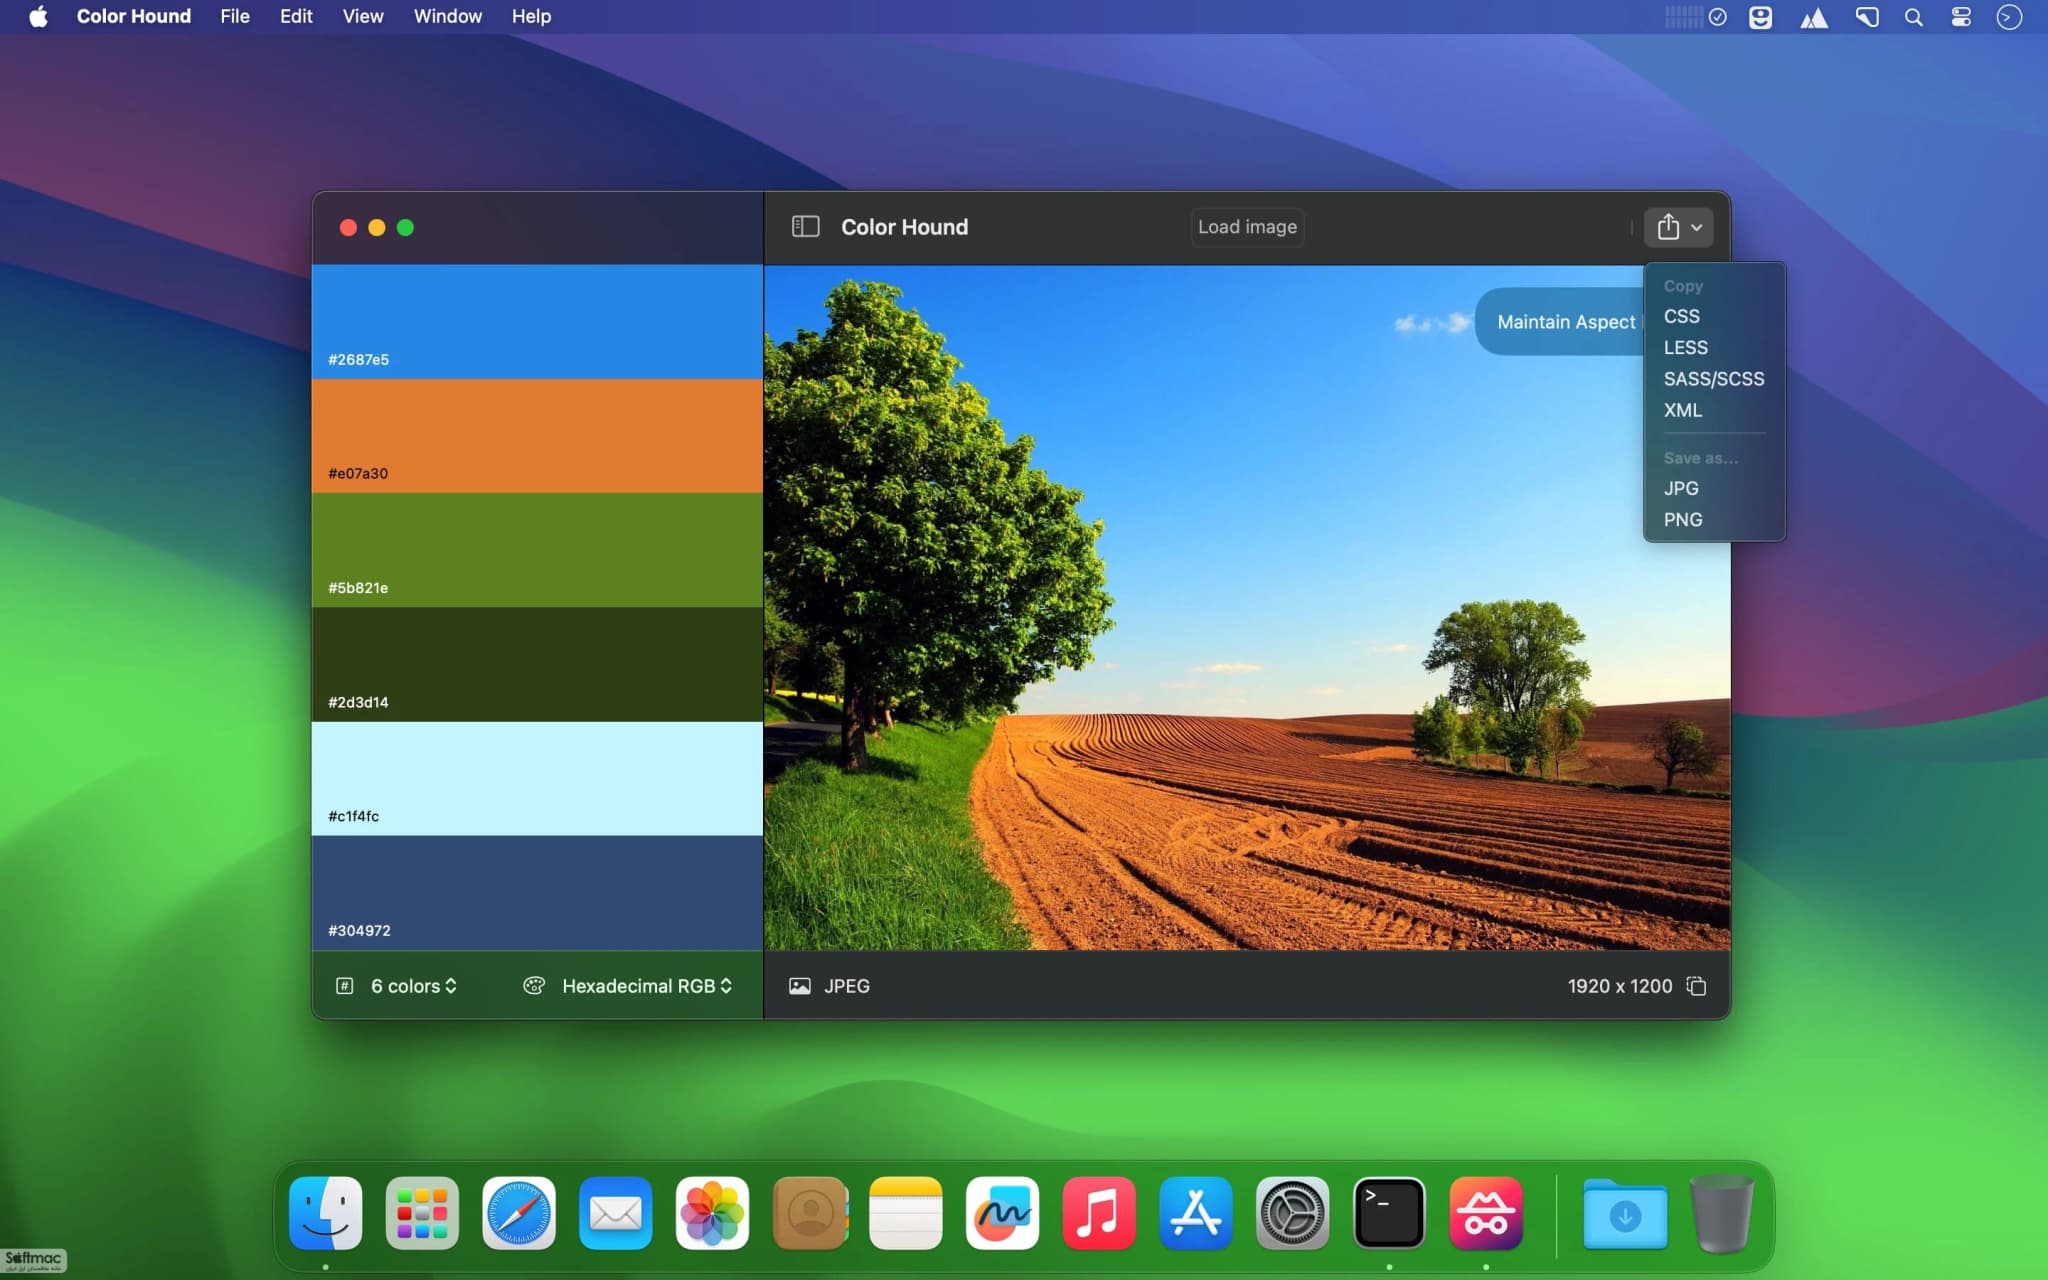
Task: Toggle the sidebar panel icon
Action: point(805,227)
